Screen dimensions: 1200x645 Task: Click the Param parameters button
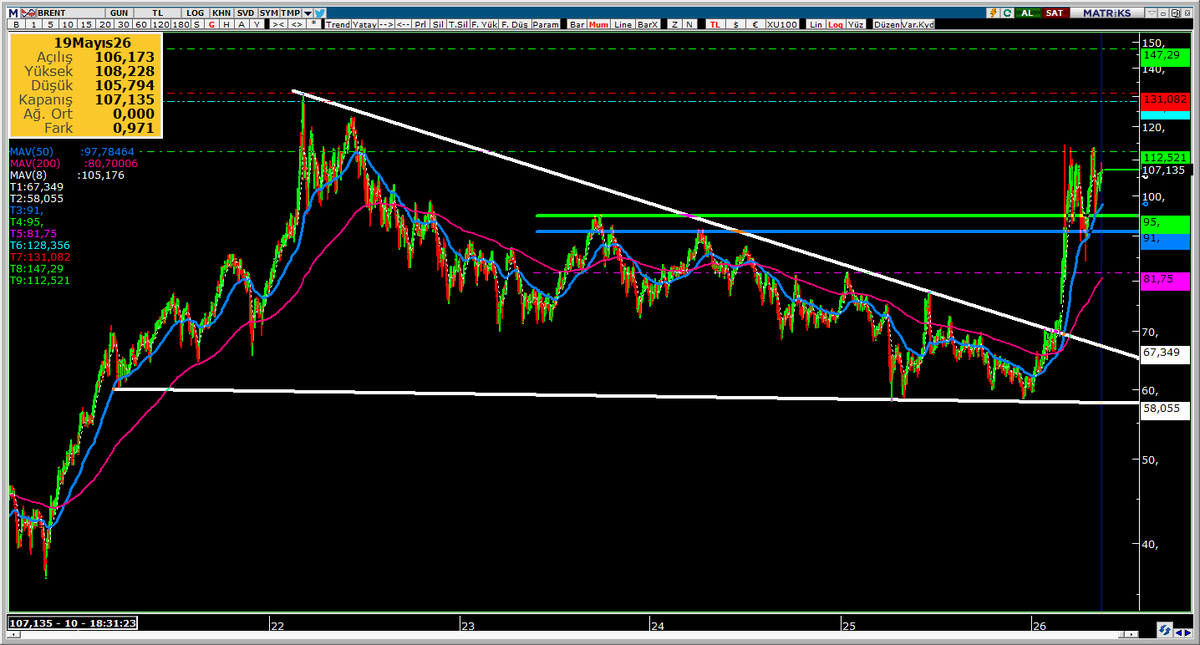(546, 24)
